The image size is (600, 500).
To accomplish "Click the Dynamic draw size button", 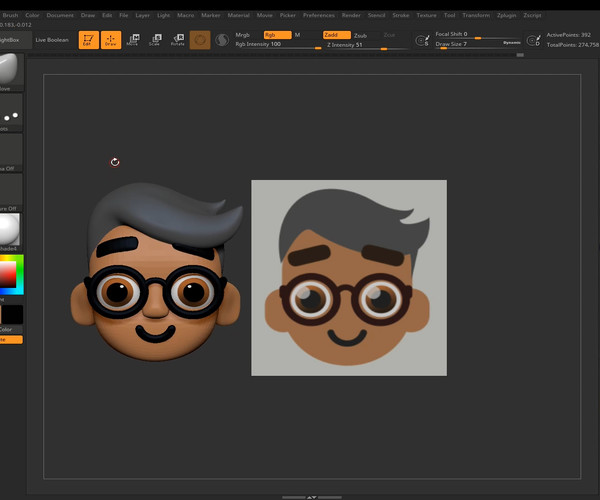I will click(x=511, y=44).
